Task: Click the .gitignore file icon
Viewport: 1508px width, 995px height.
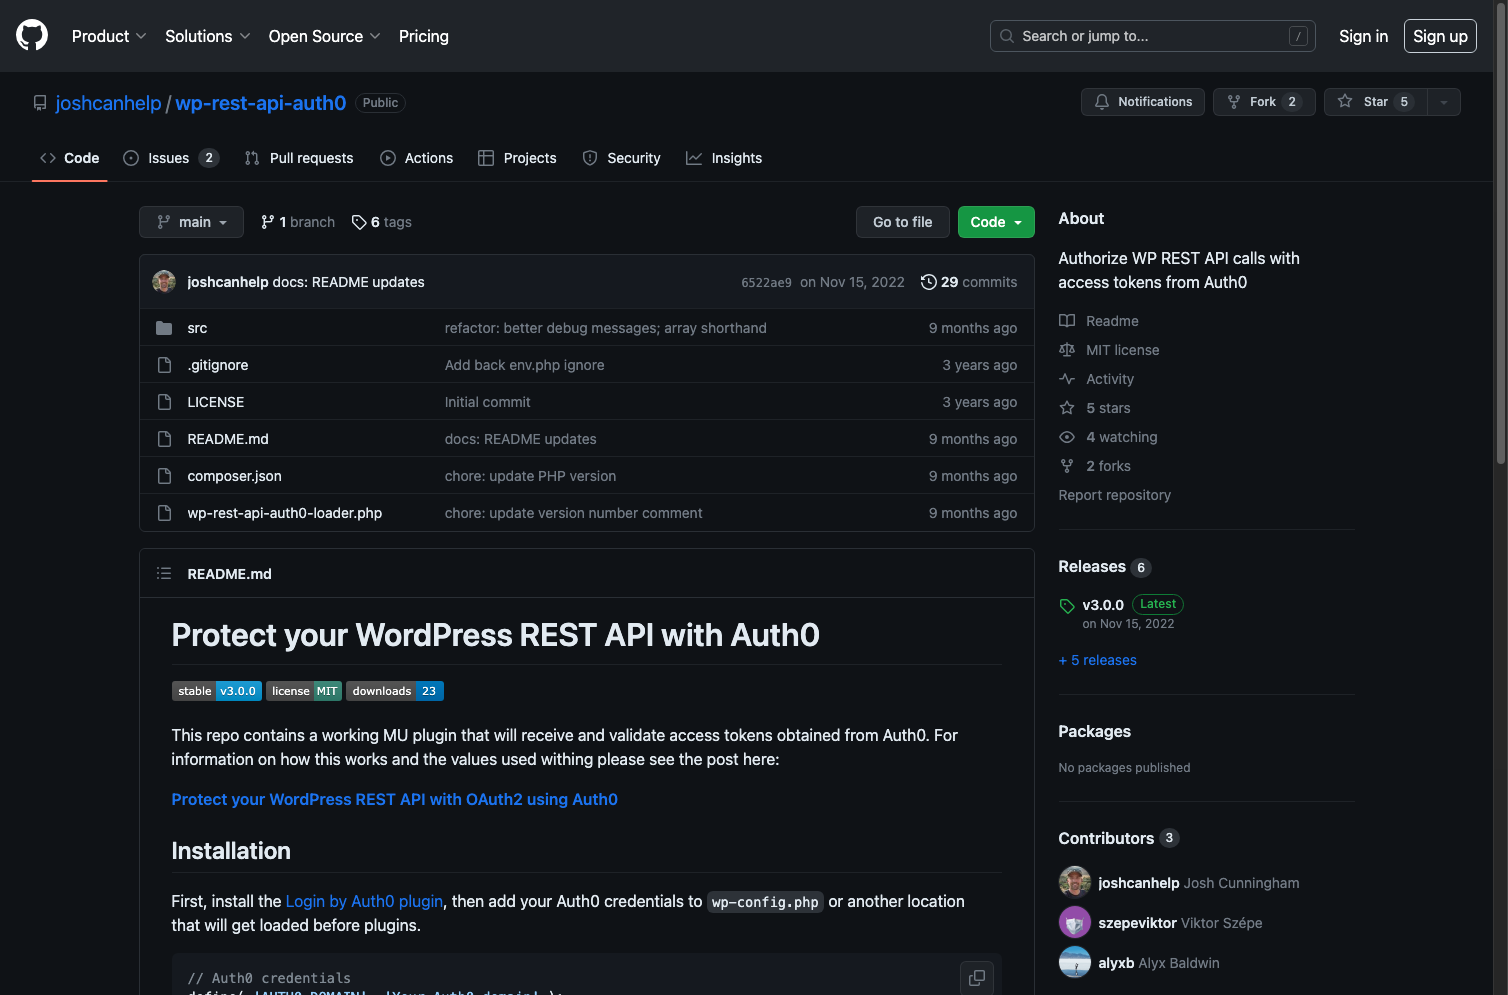Action: coord(164,365)
